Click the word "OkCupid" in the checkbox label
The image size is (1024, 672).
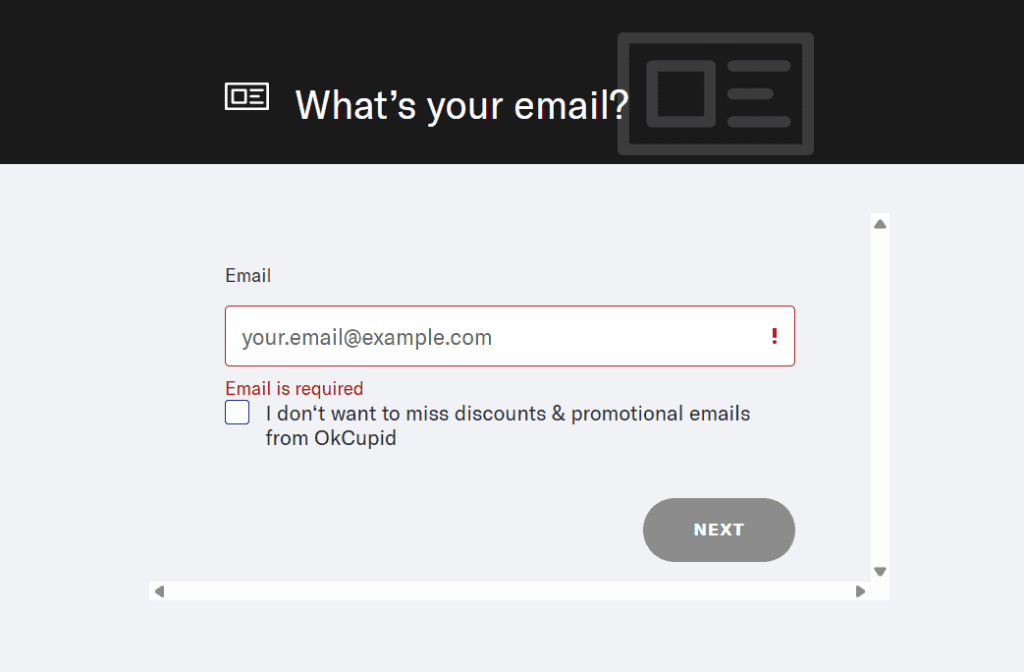pyautogui.click(x=355, y=438)
